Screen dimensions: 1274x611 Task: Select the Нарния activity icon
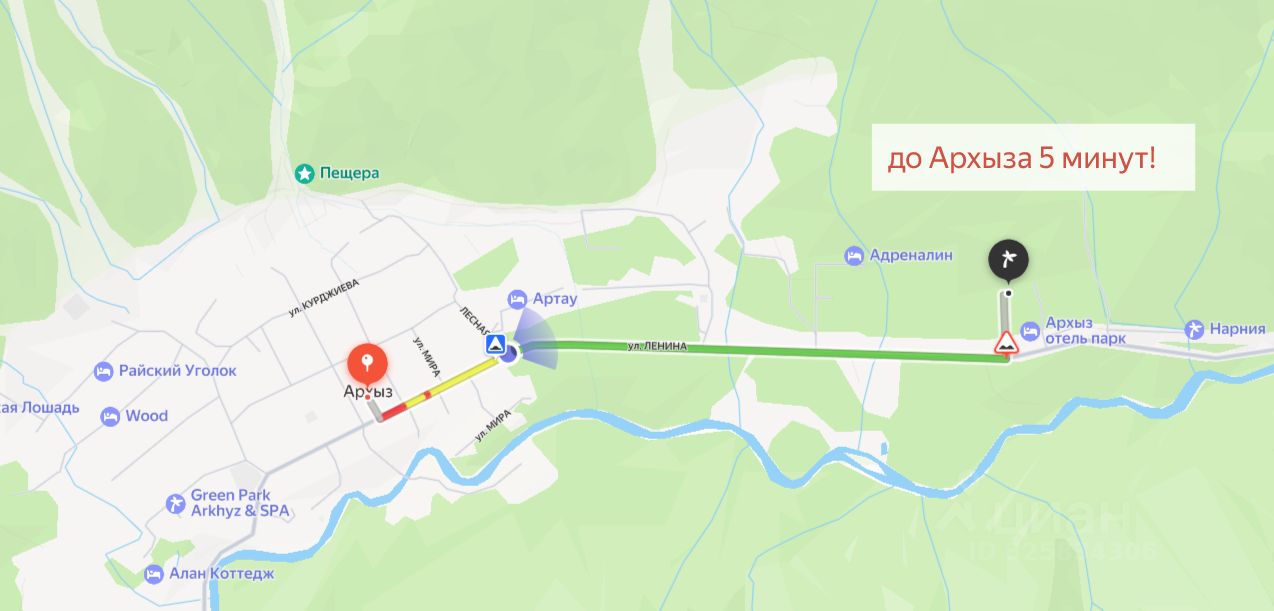[1193, 329]
